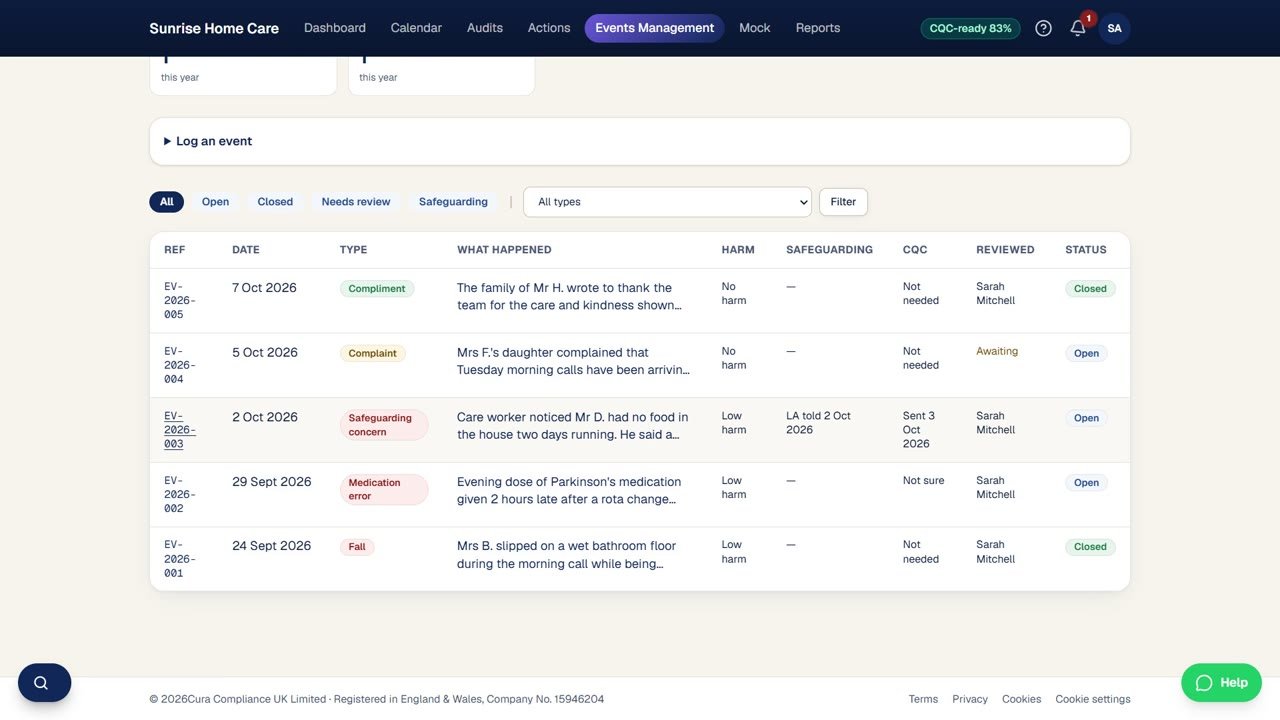Open the help question mark icon
Image resolution: width=1280 pixels, height=720 pixels.
click(x=1043, y=28)
